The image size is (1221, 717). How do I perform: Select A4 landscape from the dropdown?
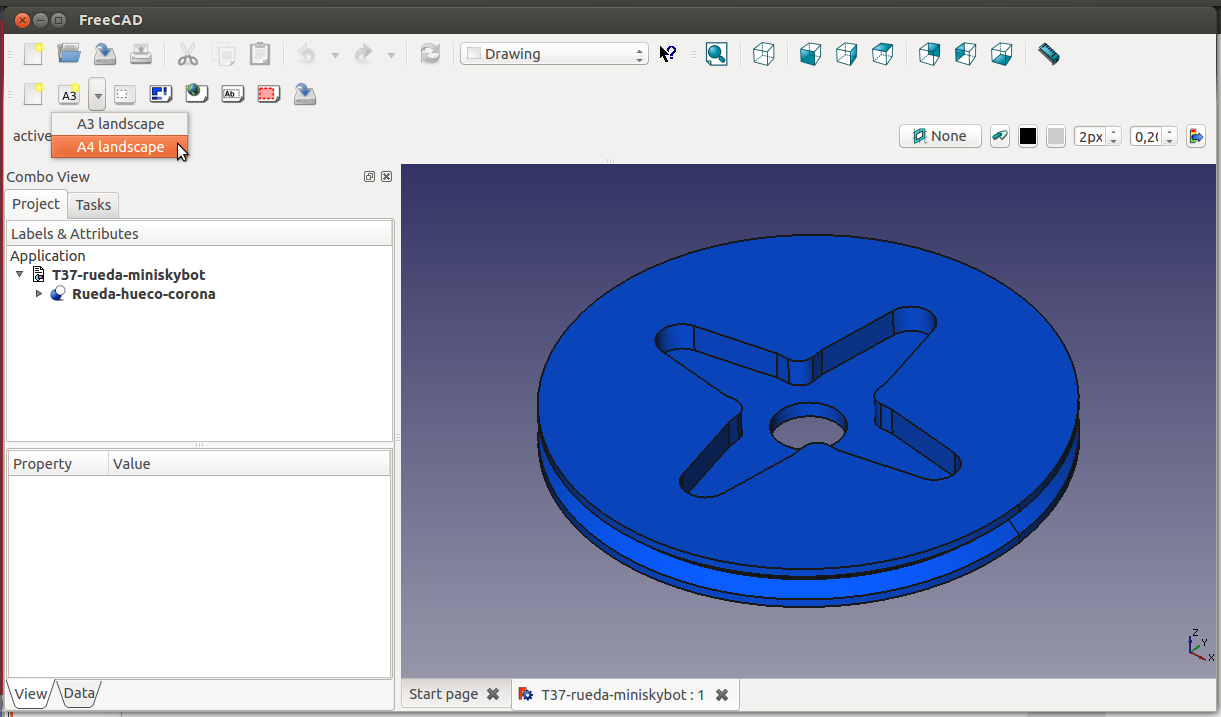click(120, 147)
